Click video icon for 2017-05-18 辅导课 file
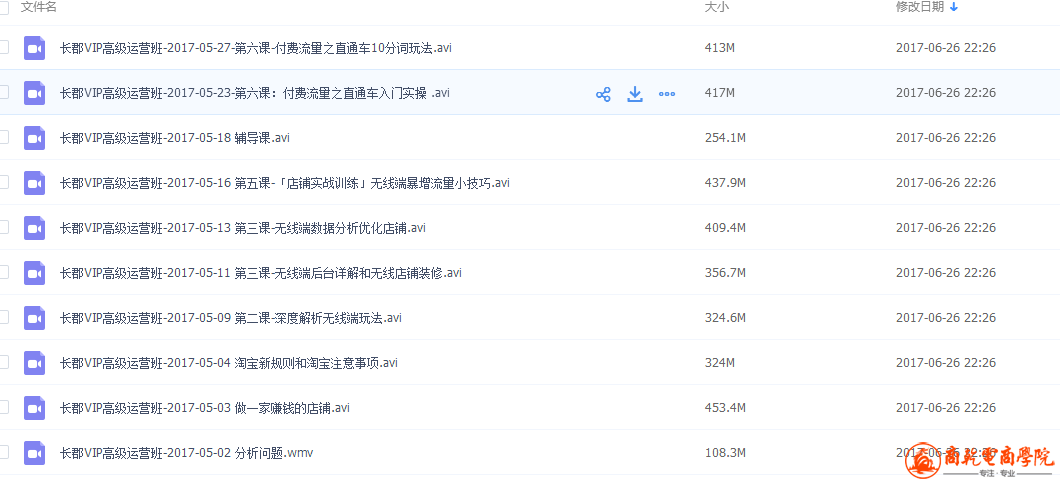The width and height of the screenshot is (1060, 486). pos(34,138)
